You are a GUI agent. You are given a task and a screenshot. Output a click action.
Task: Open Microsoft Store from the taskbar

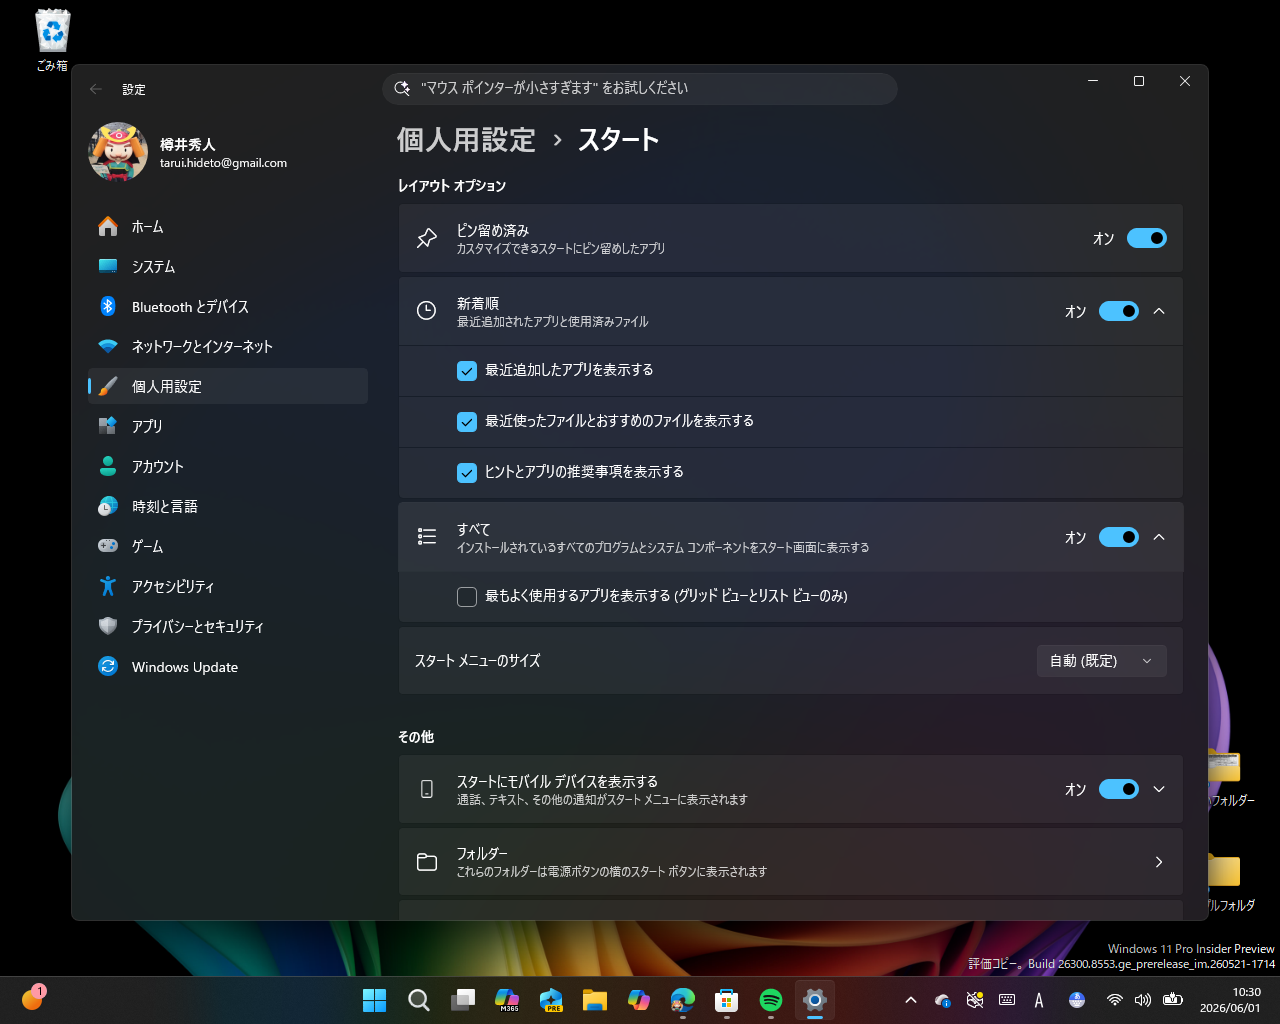point(727,1000)
